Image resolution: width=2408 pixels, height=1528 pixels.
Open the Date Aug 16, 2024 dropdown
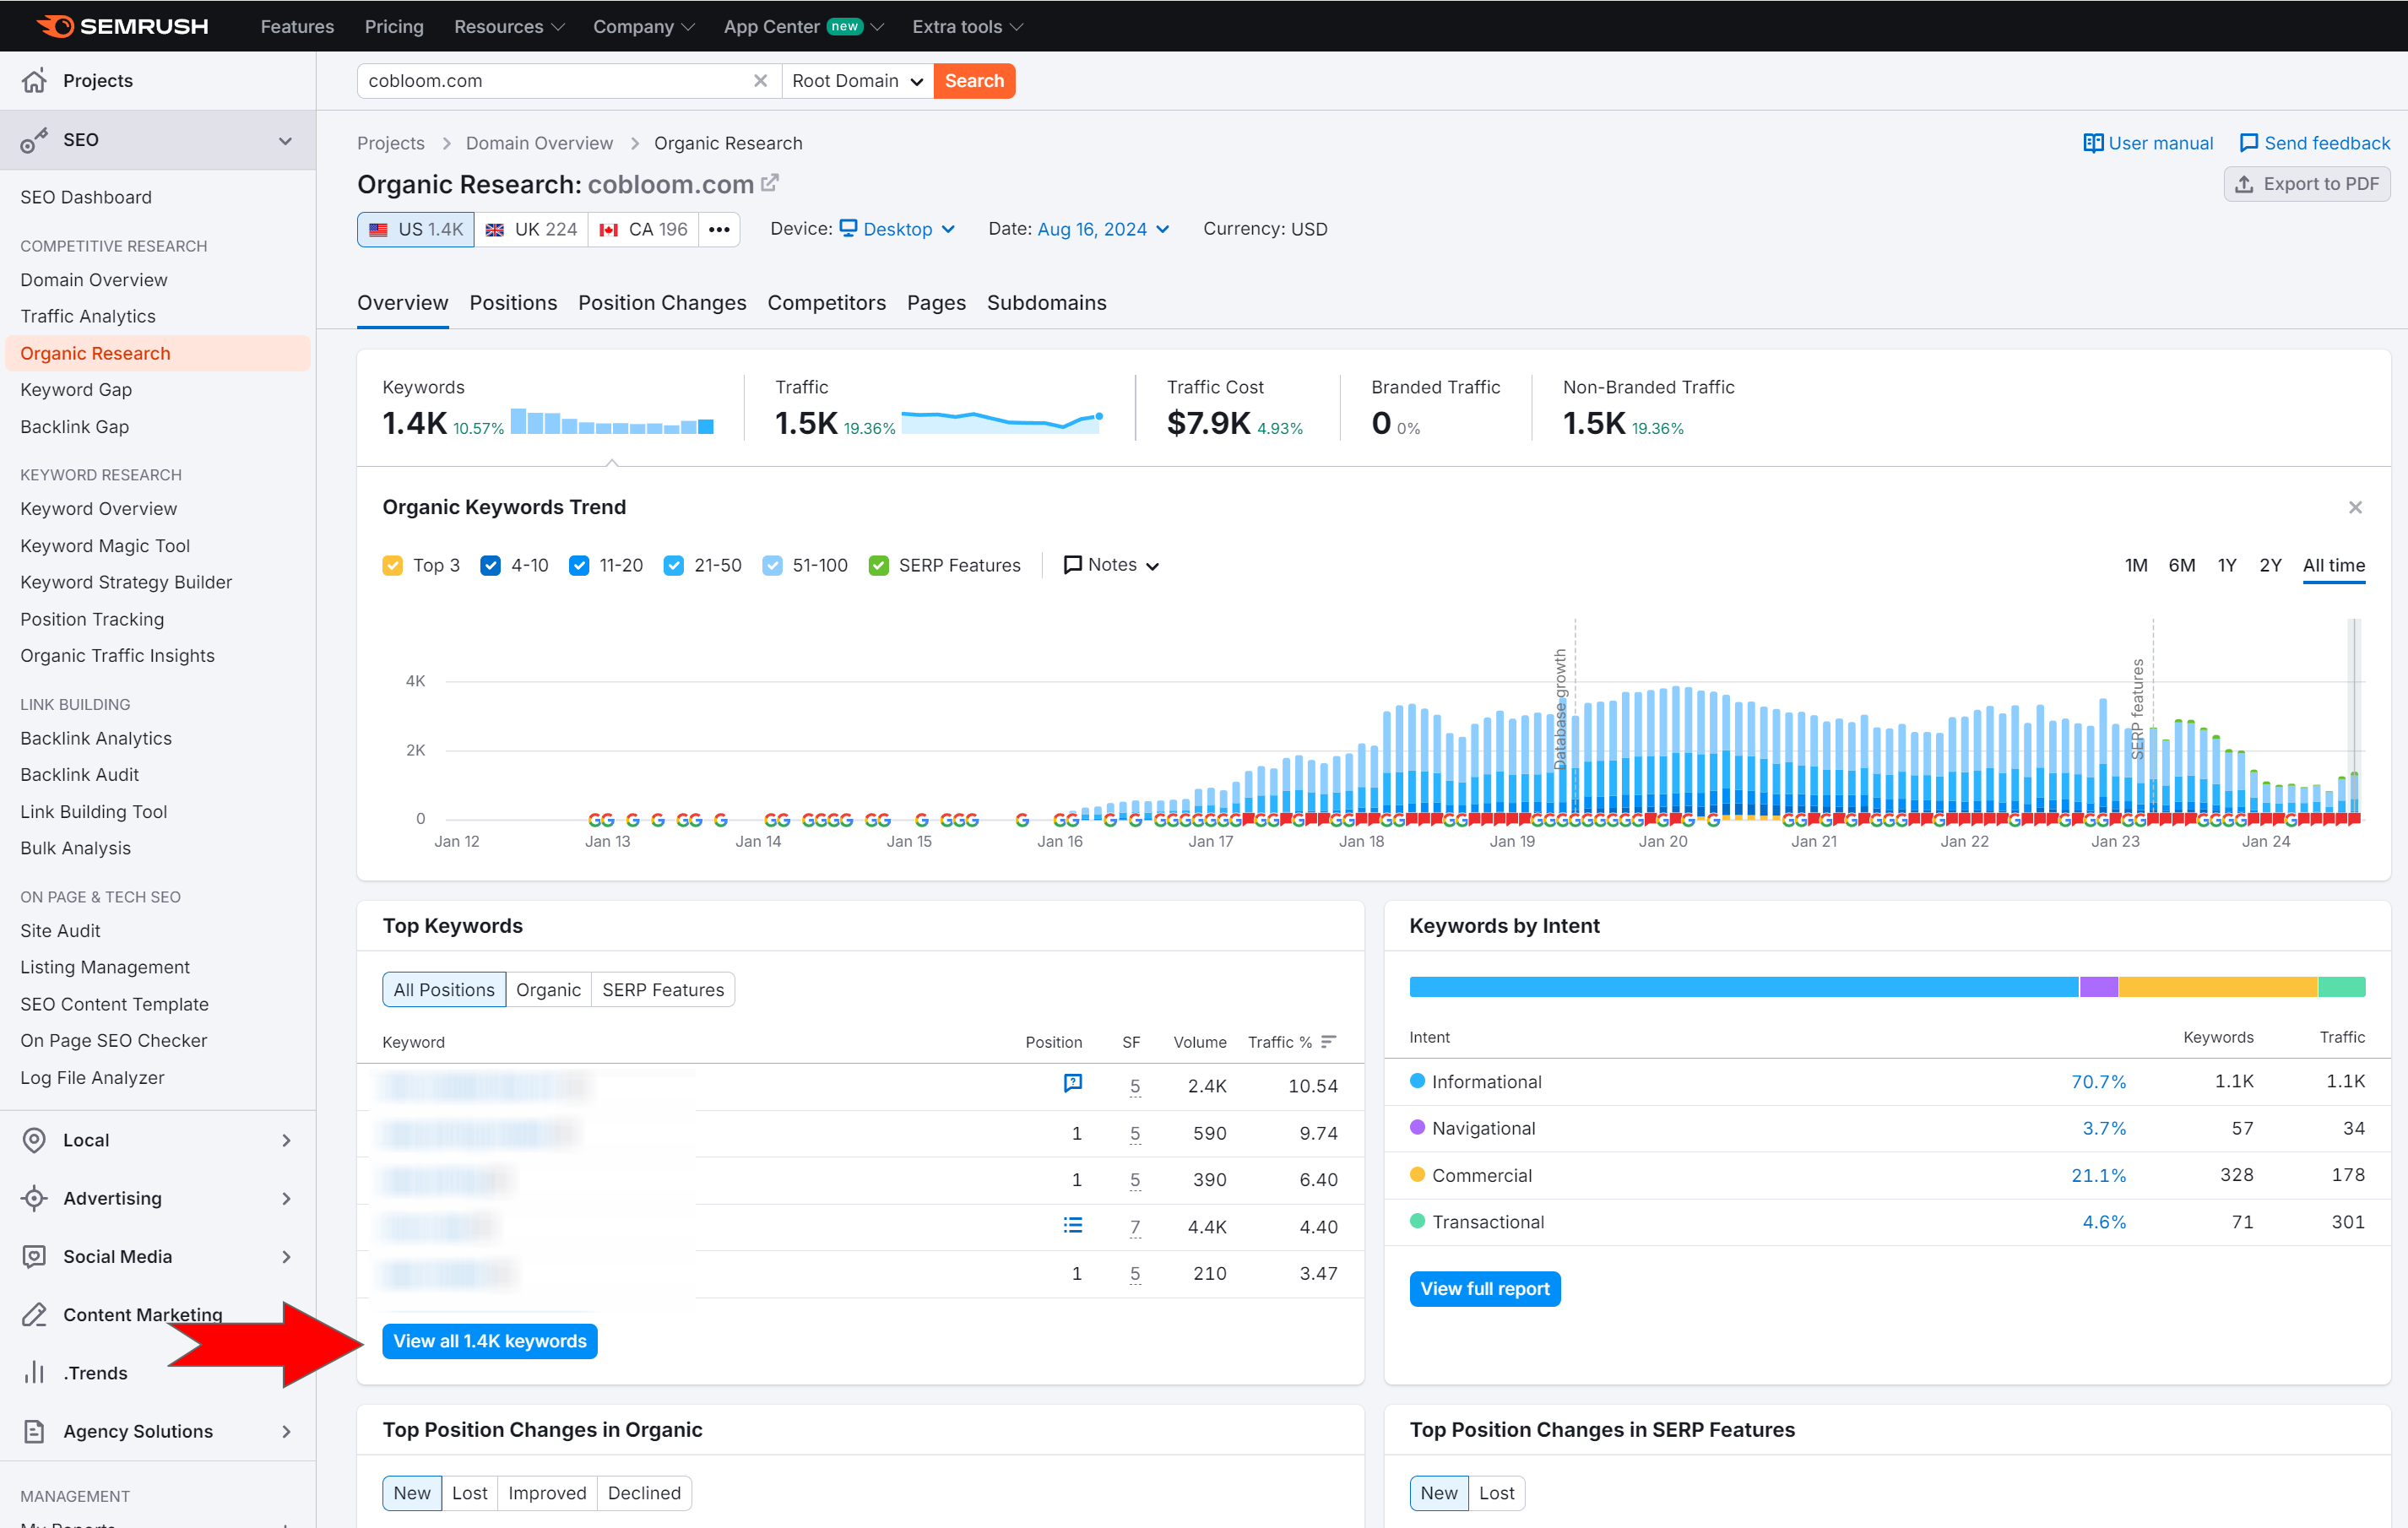1103,229
